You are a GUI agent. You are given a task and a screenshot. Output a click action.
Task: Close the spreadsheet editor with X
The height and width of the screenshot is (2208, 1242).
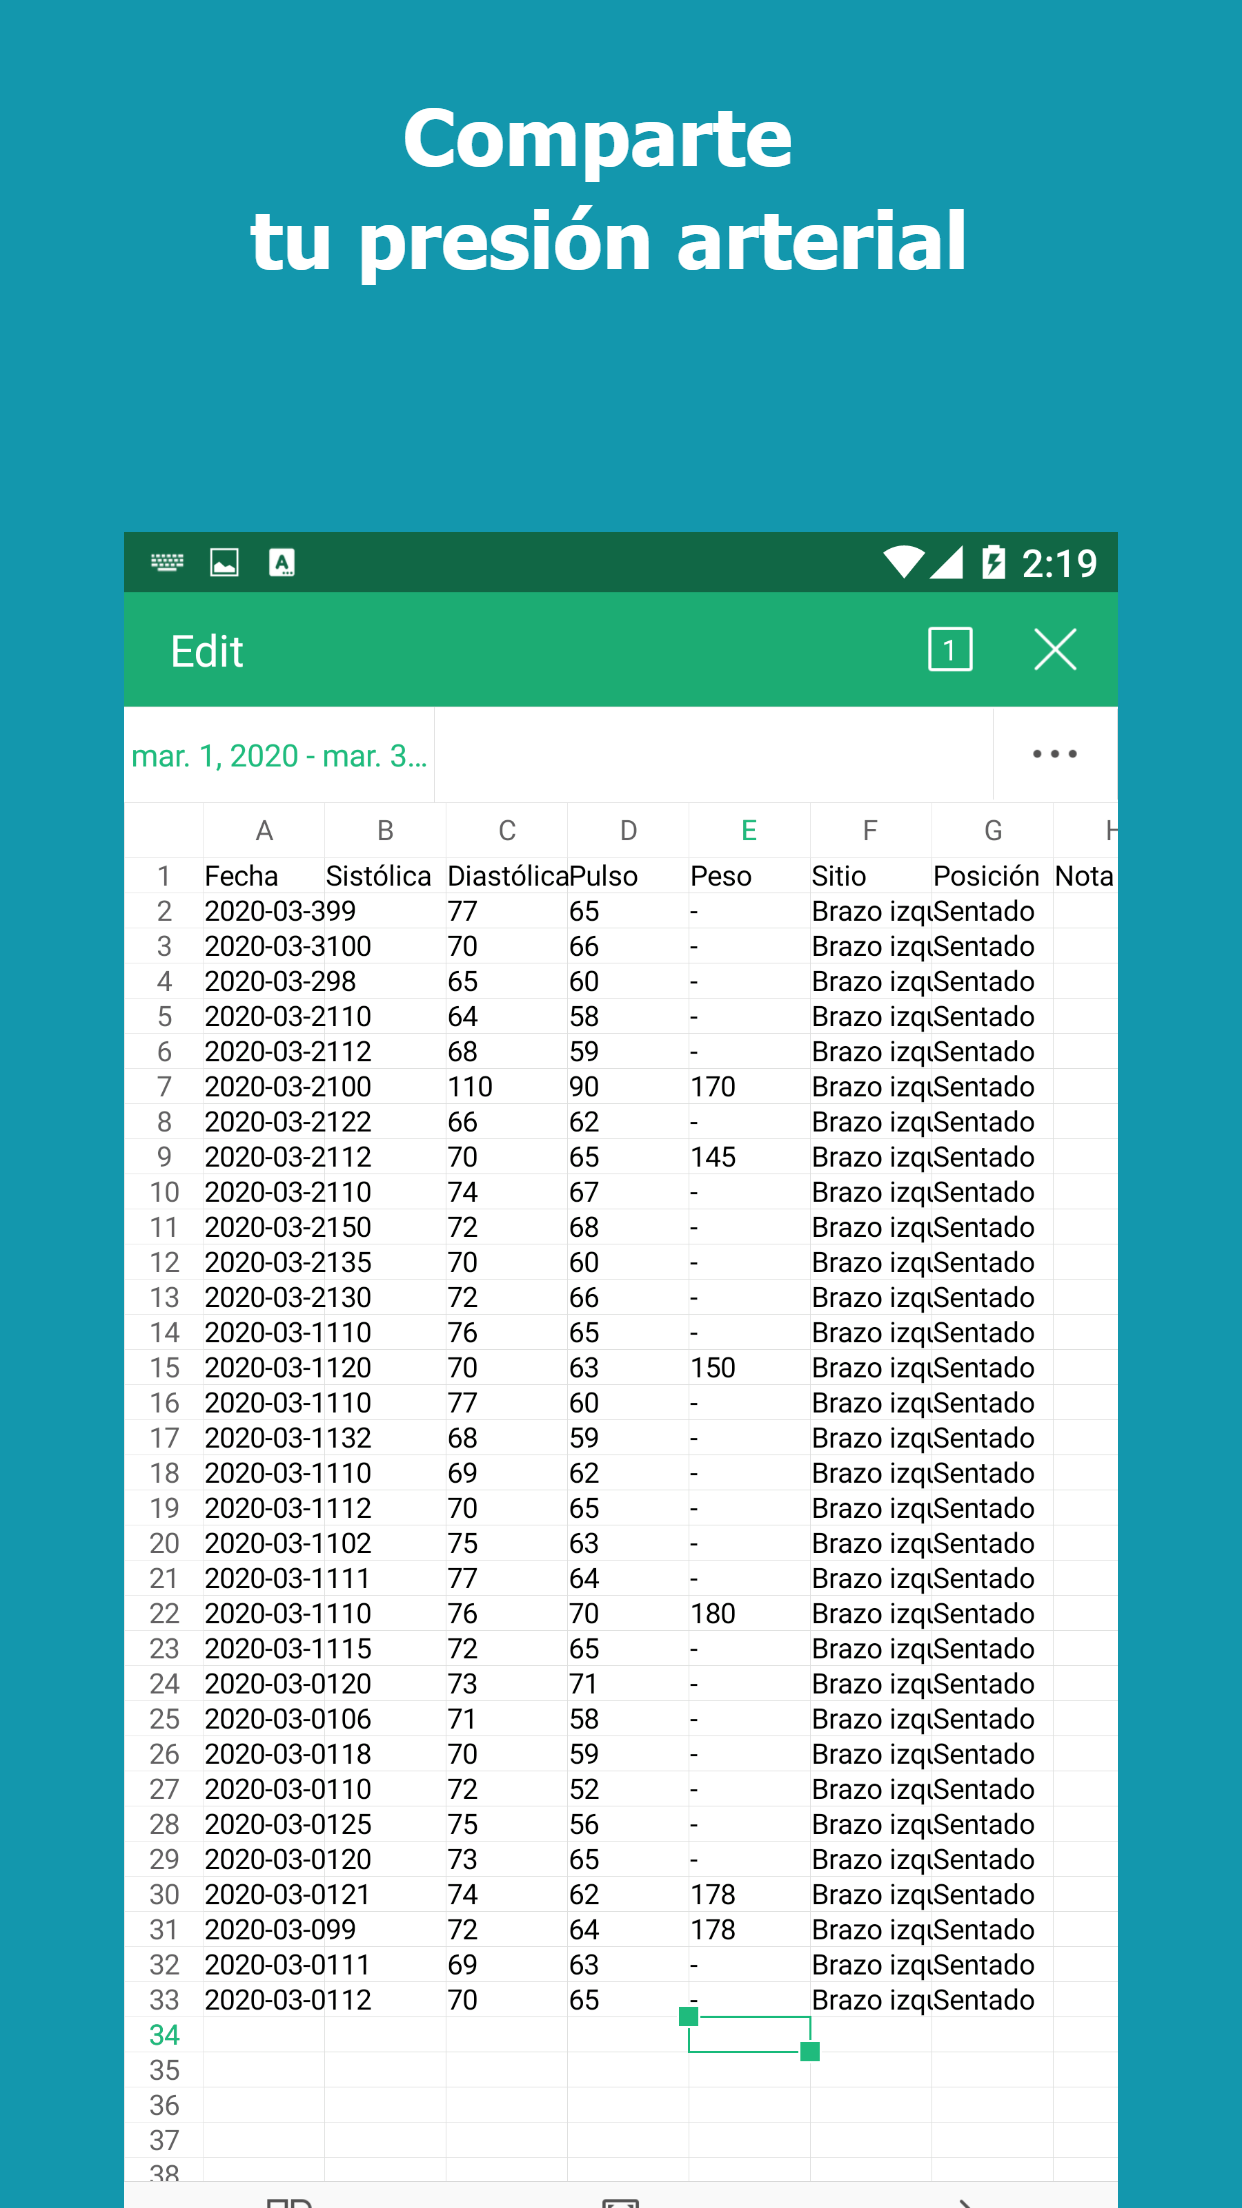pos(1055,650)
